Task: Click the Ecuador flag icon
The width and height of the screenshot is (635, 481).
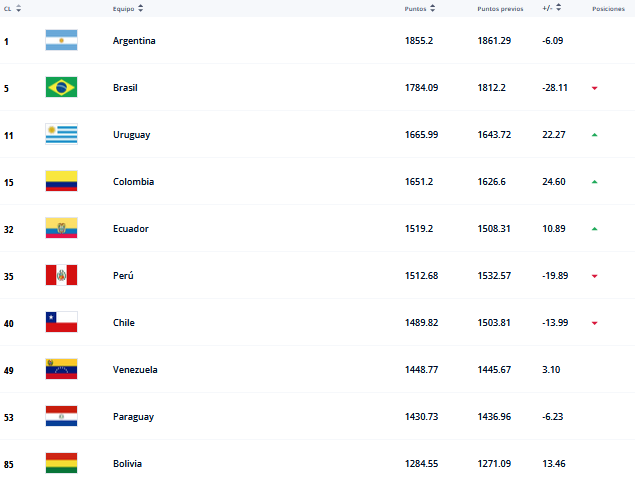Action: coord(61,229)
